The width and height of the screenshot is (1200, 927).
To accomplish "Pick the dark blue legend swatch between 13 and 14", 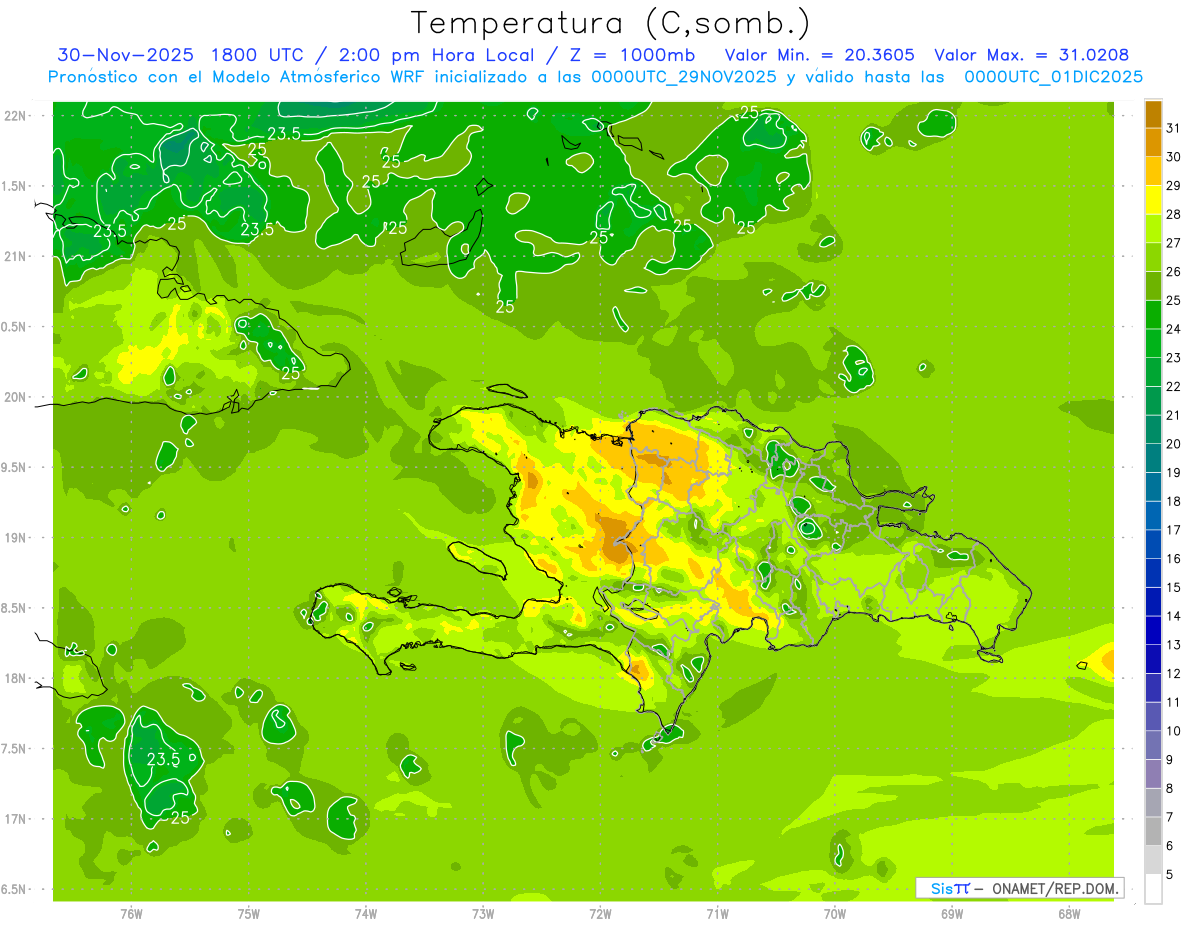I will click(1153, 631).
